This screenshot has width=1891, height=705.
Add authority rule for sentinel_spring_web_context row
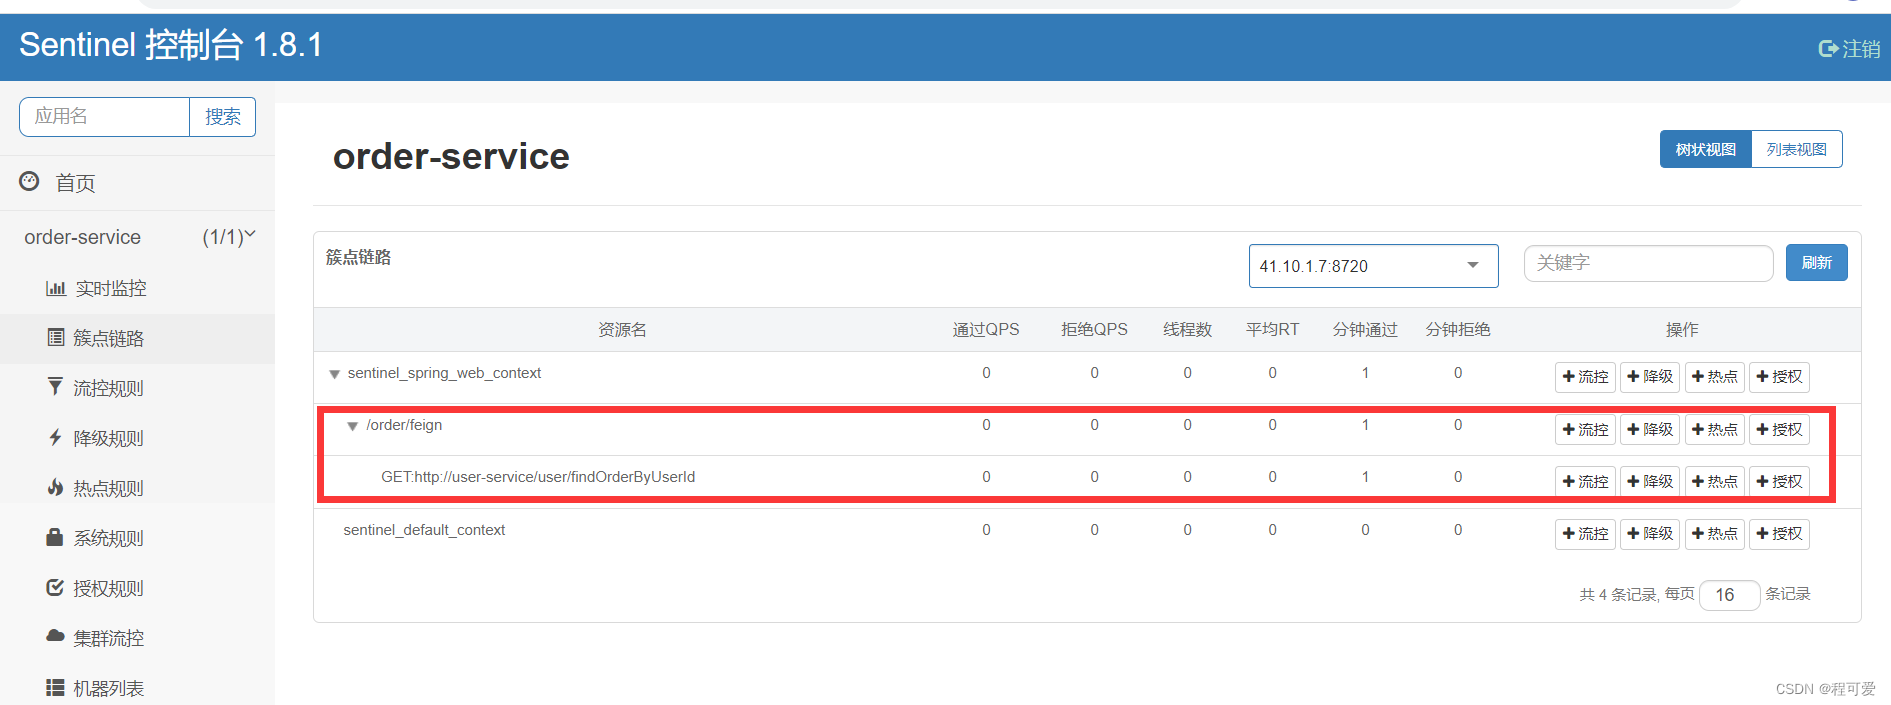pos(1779,377)
